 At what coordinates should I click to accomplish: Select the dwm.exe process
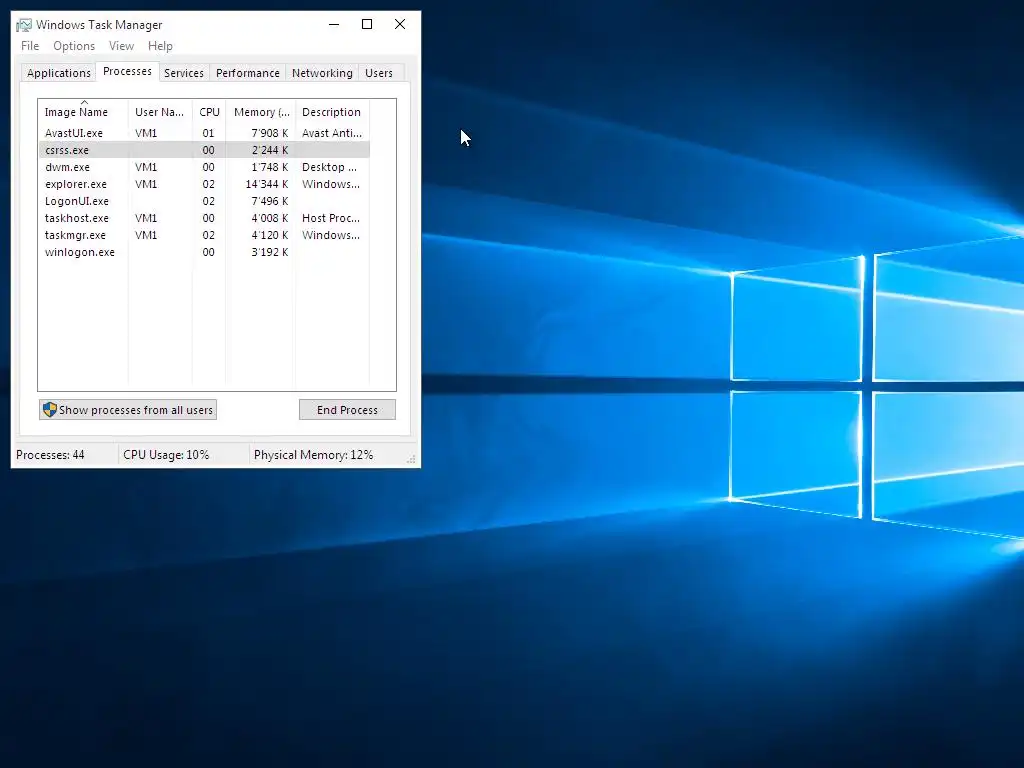tap(204, 167)
